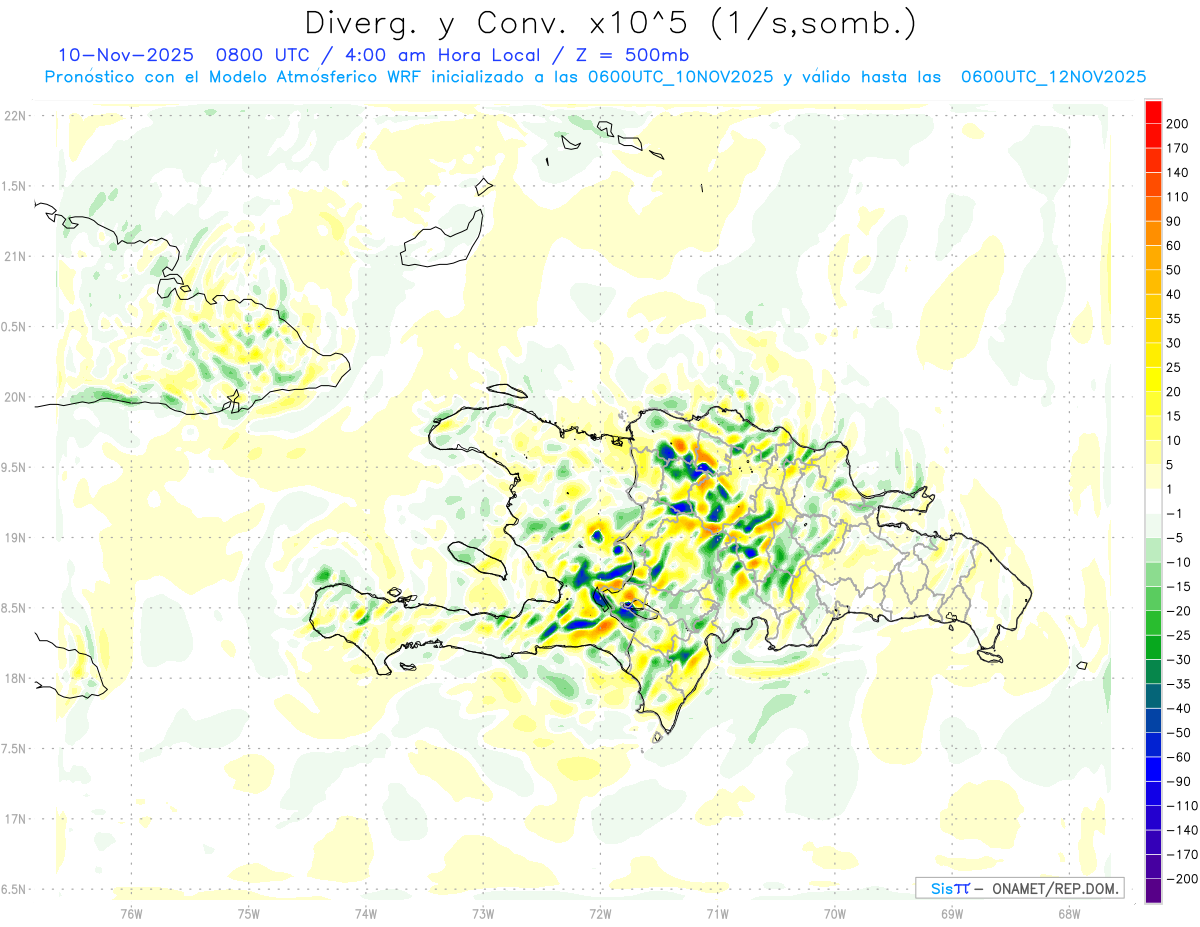Click the colorbar value '170'
Viewport: 1200px width, 927px height.
click(x=1177, y=148)
